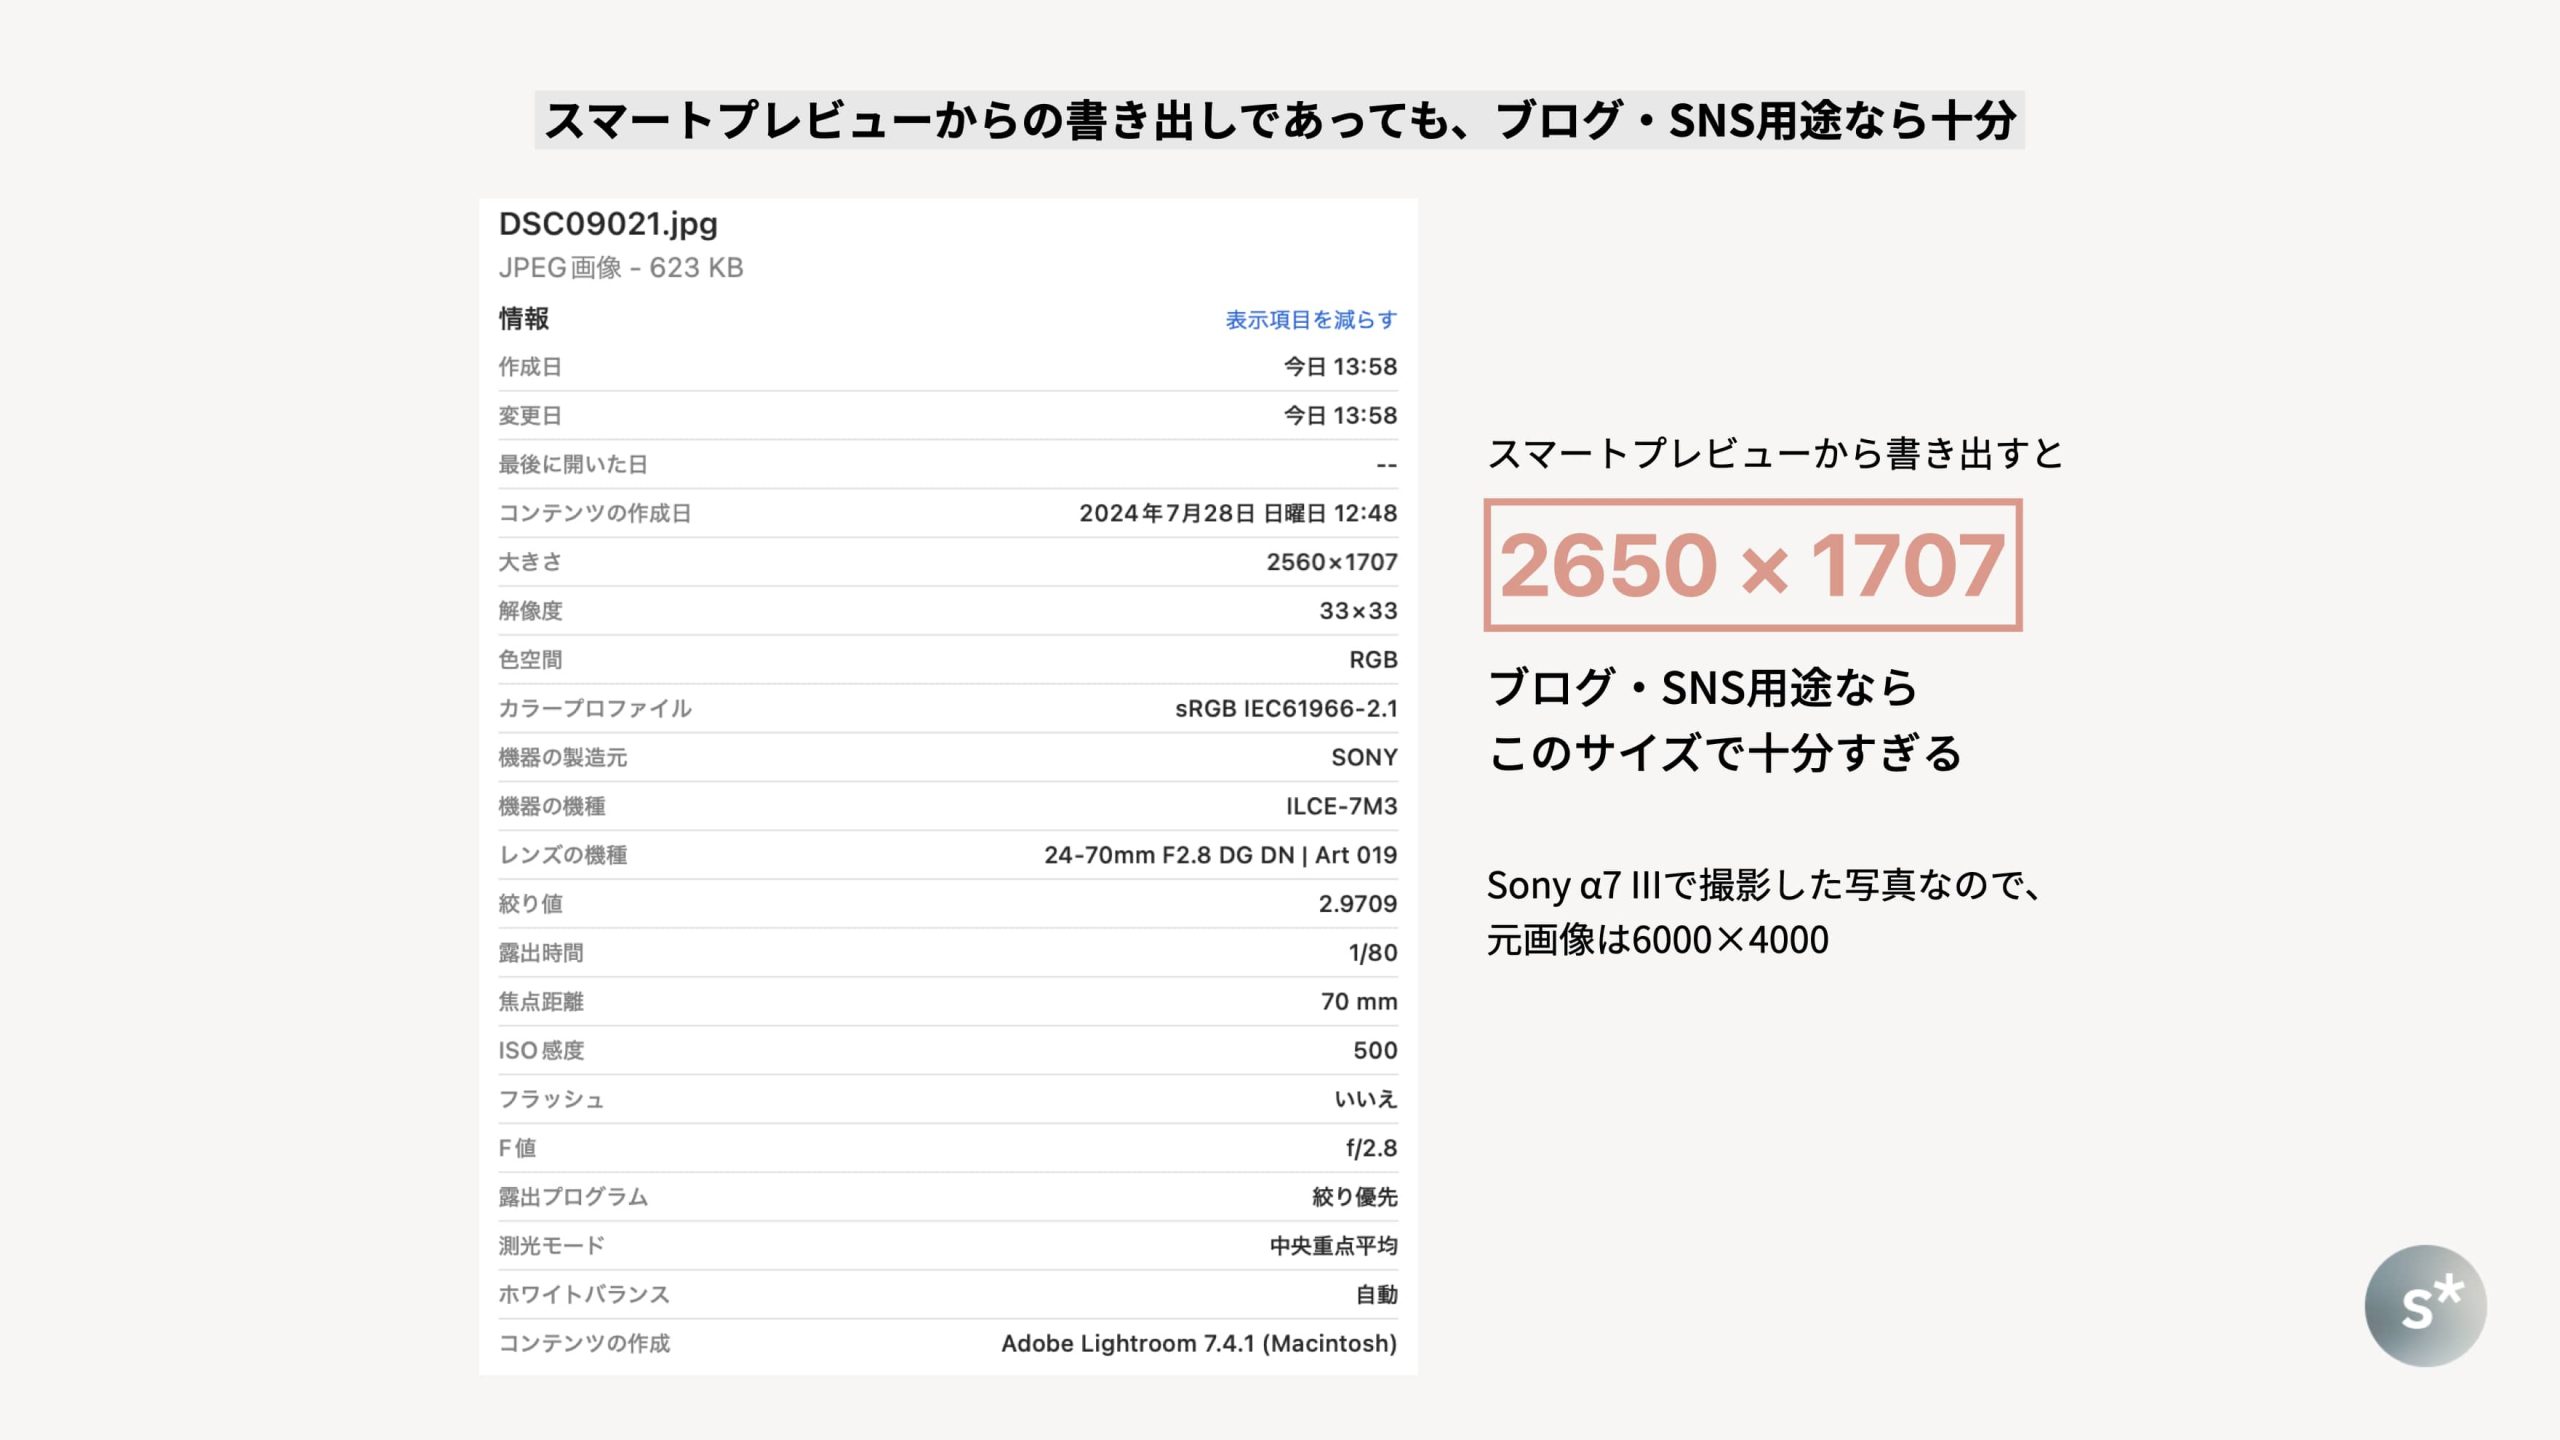Image resolution: width=2560 pixels, height=1440 pixels.
Task: Click the 機器の機種 ILCE-7M3 value
Action: coord(1341,806)
